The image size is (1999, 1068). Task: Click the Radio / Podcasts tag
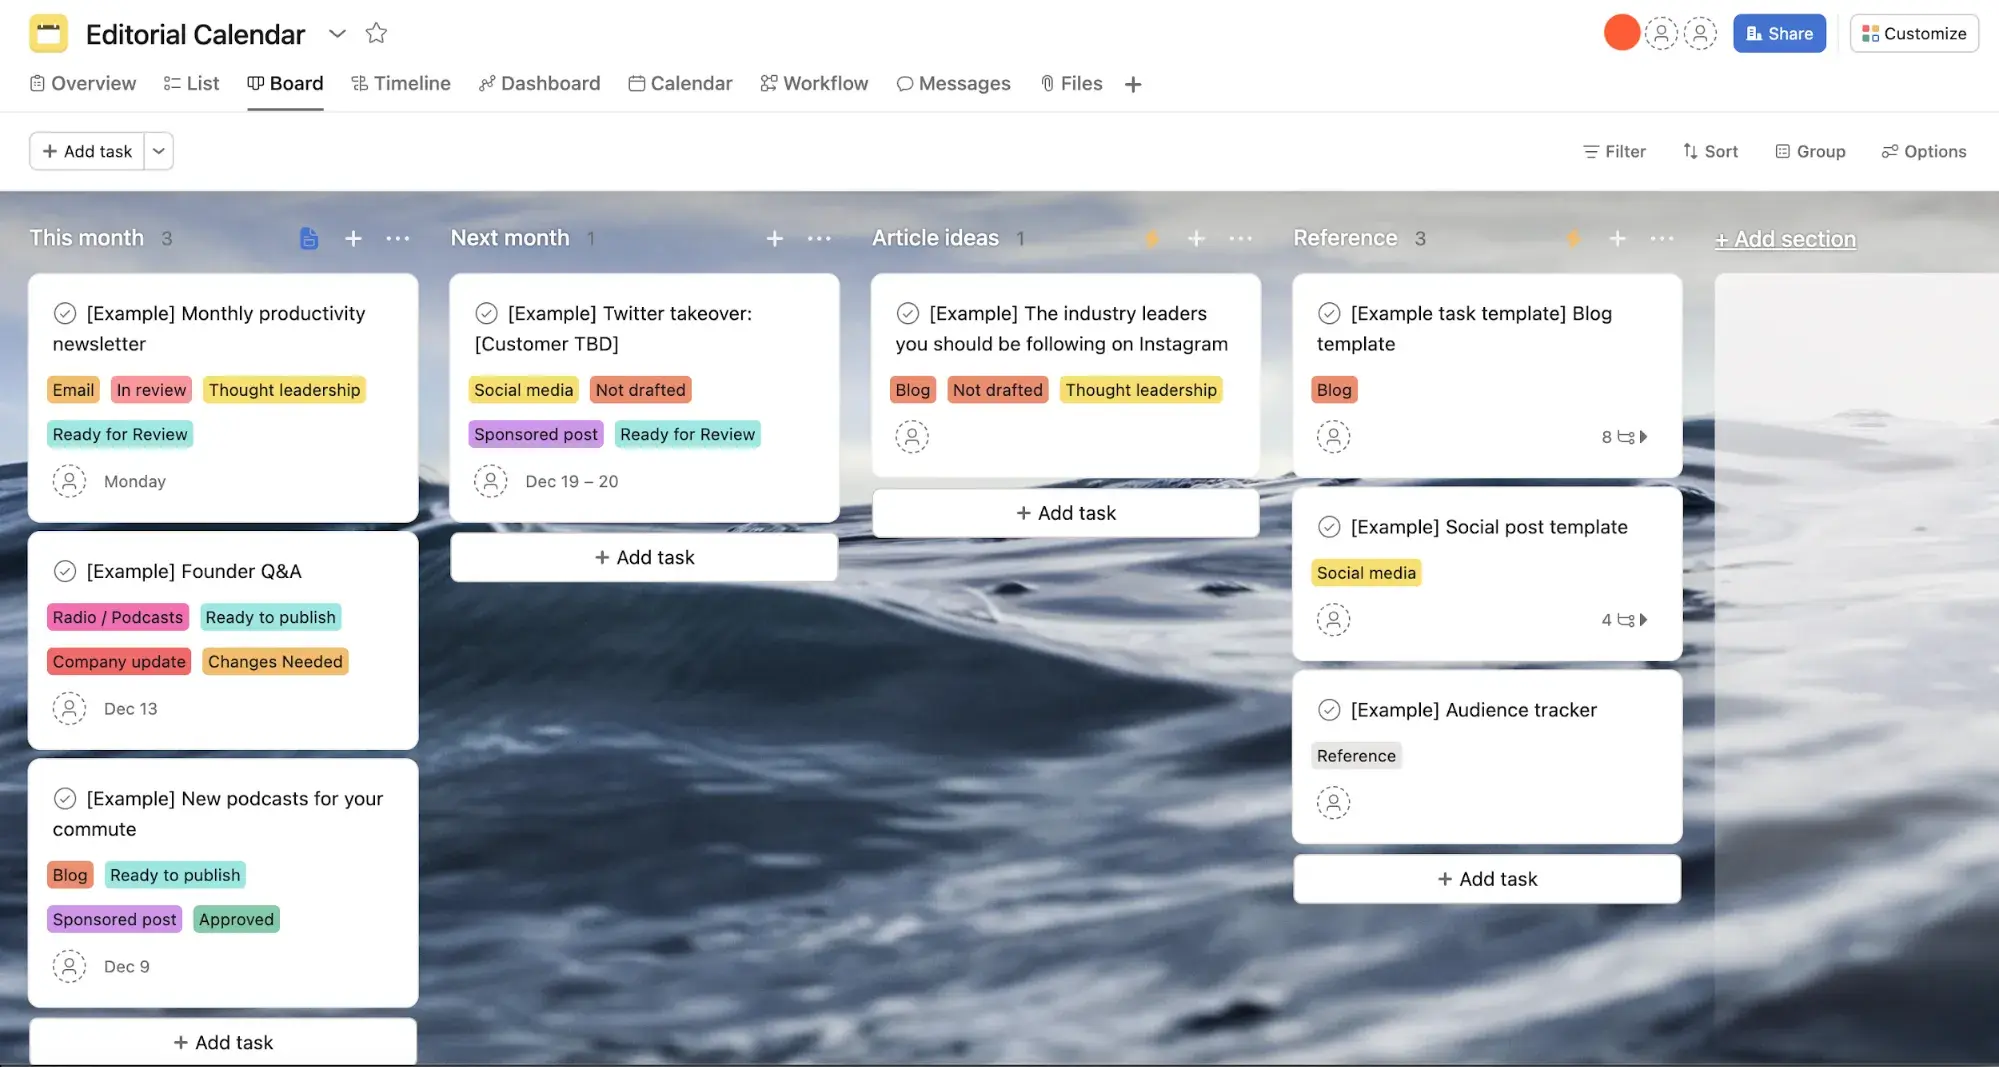pyautogui.click(x=118, y=617)
